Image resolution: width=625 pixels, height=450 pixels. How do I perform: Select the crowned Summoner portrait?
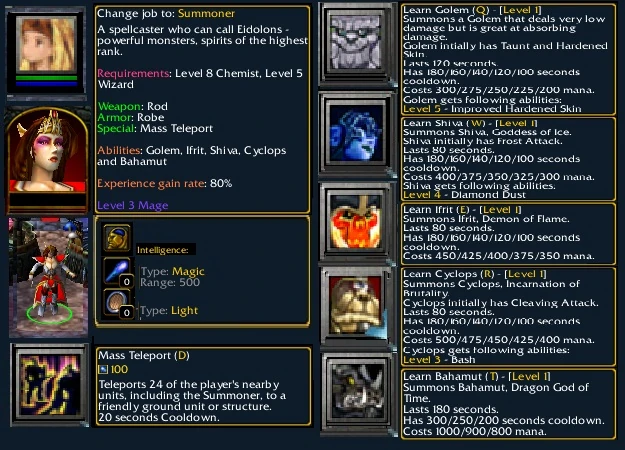[47, 159]
